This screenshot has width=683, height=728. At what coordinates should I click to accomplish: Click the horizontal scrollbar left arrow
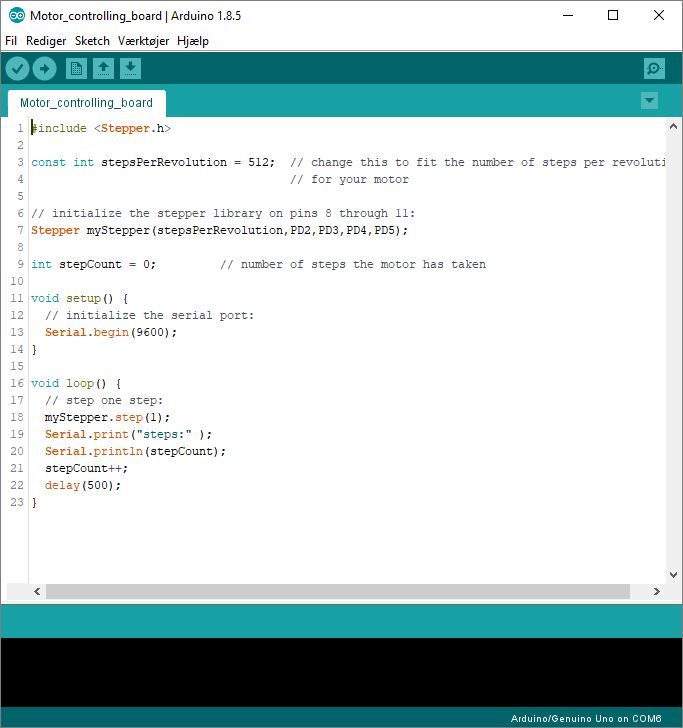[x=37, y=592]
